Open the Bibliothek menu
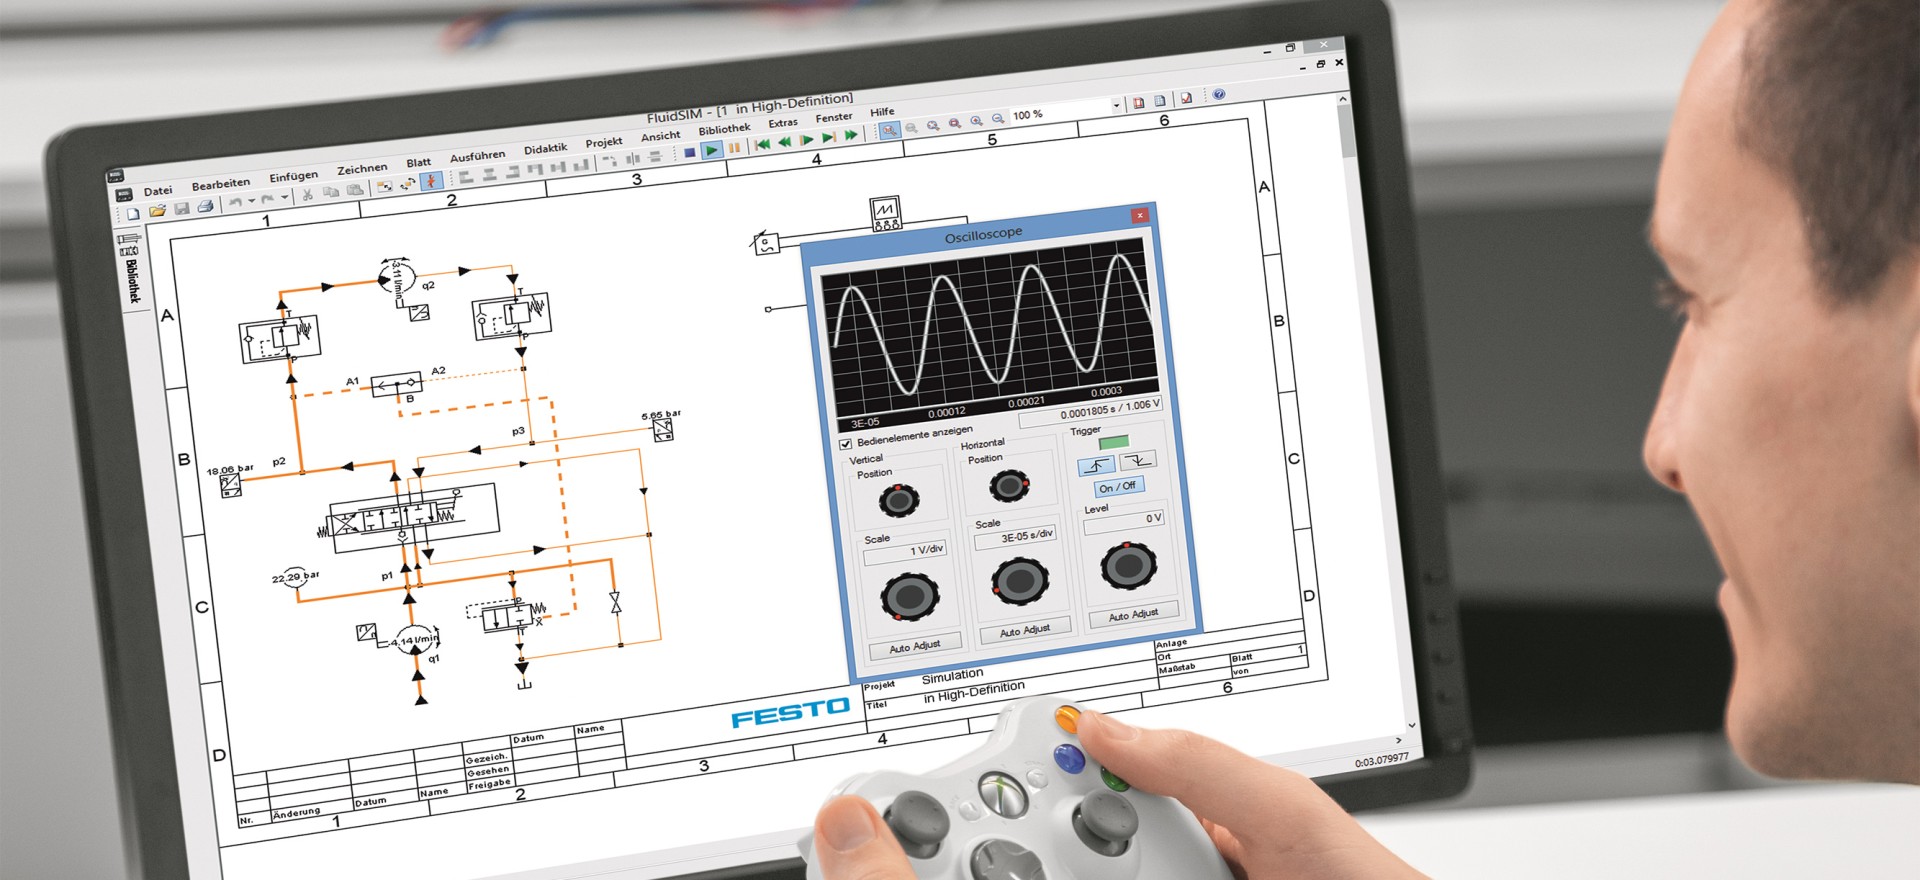 (x=724, y=129)
